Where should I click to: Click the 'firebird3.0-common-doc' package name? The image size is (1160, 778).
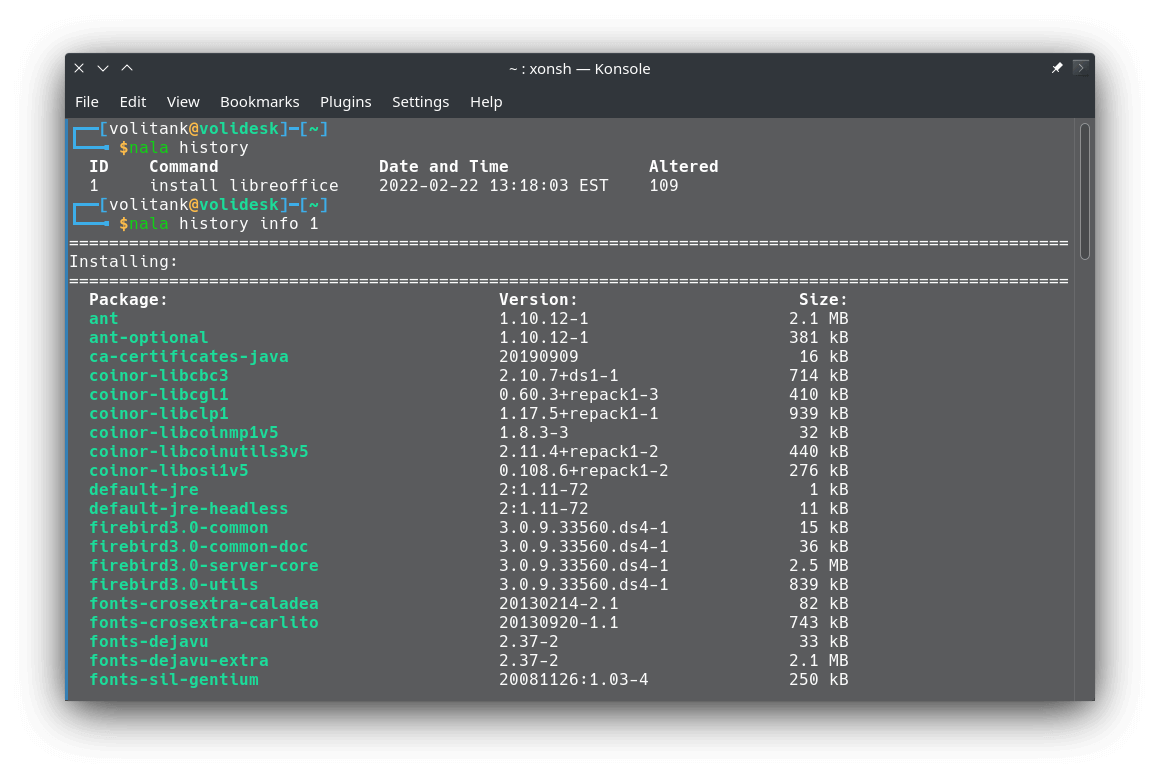click(199, 547)
